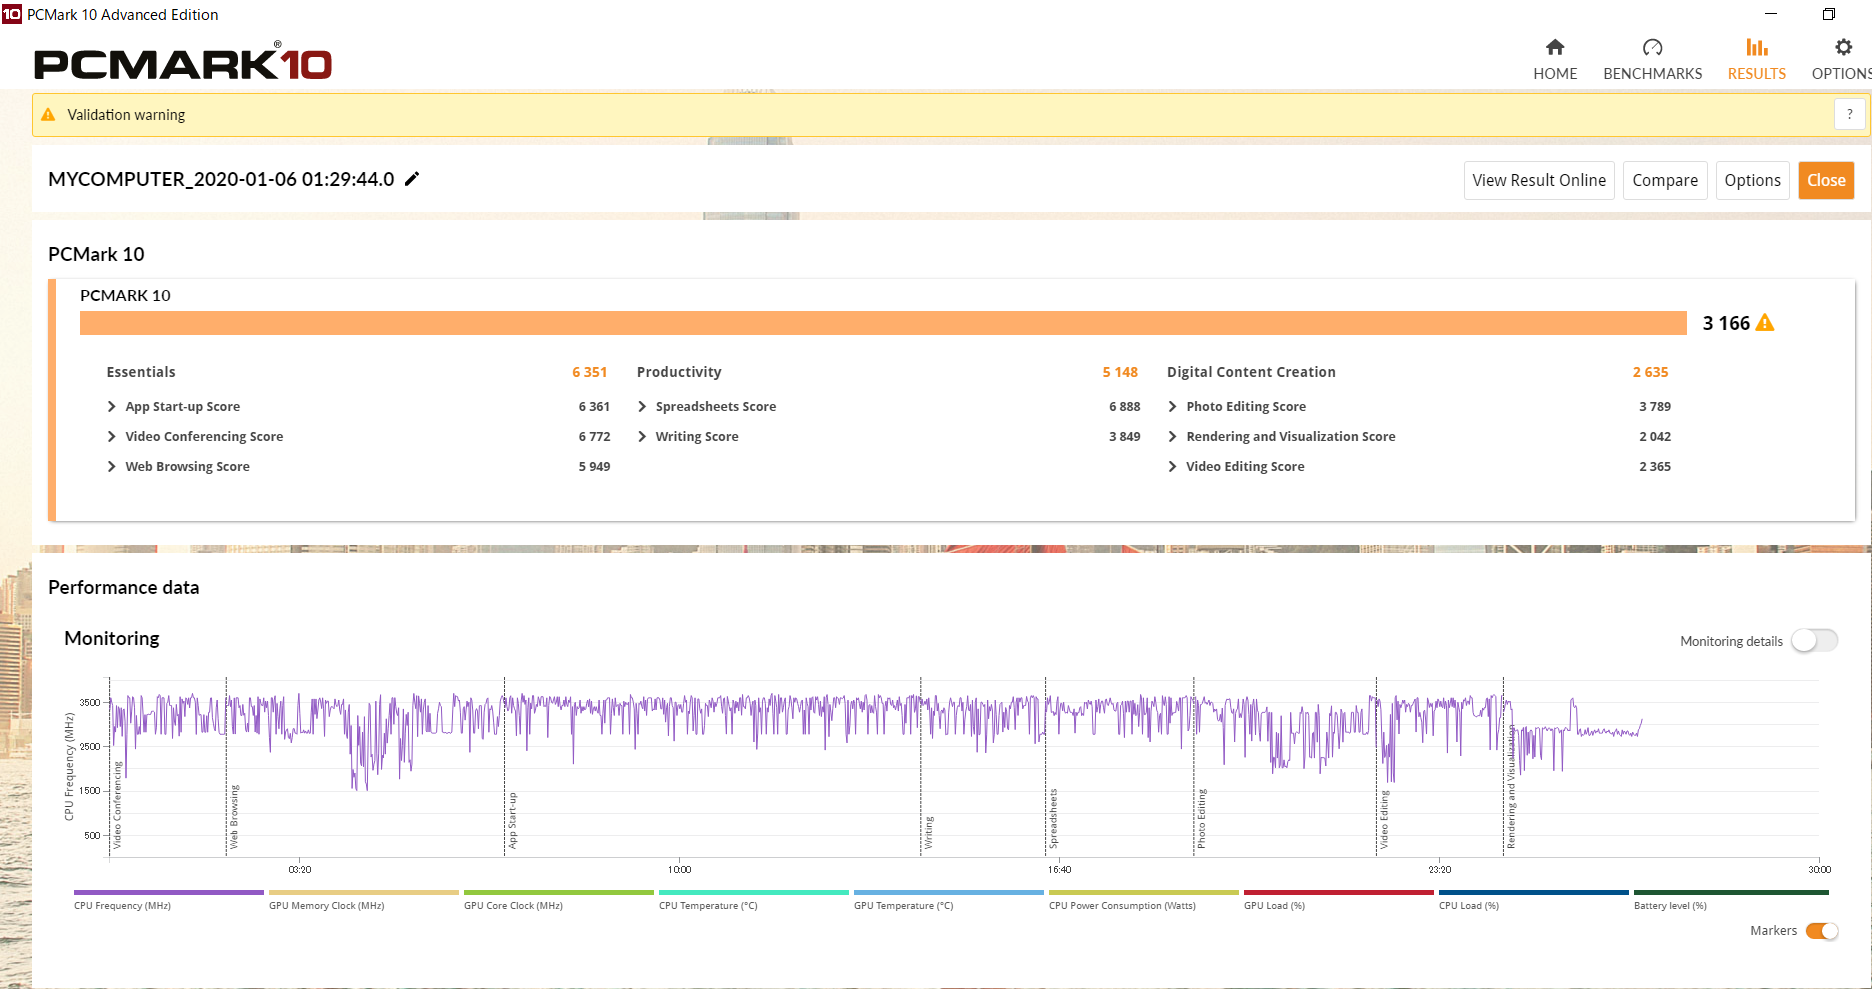Open the OPTIONS tab label
The width and height of the screenshot is (1872, 989).
point(1842,74)
